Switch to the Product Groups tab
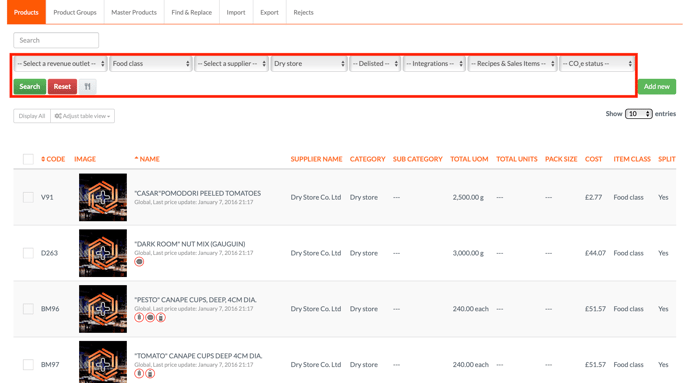 click(75, 12)
